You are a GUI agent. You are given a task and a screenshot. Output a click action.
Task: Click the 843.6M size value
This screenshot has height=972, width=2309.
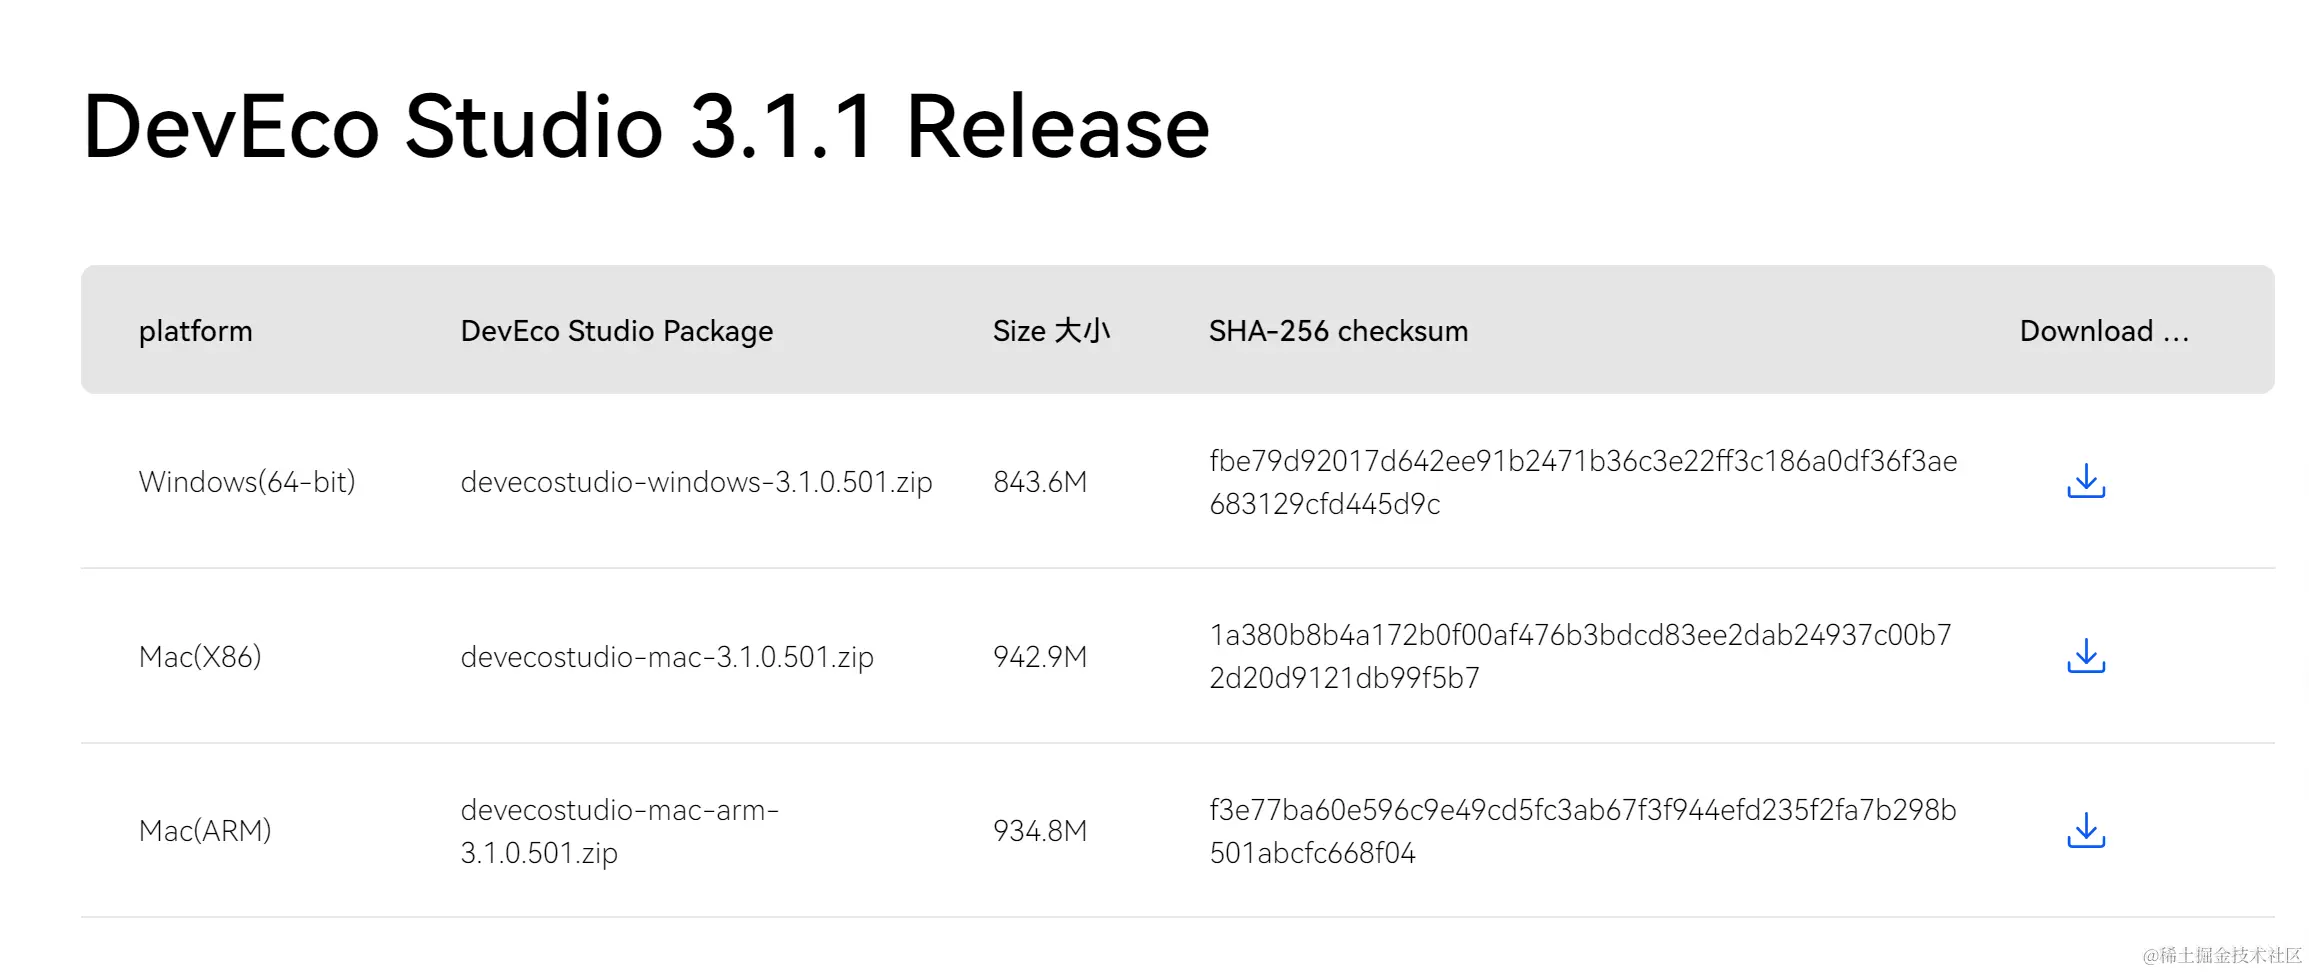pyautogui.click(x=1039, y=482)
